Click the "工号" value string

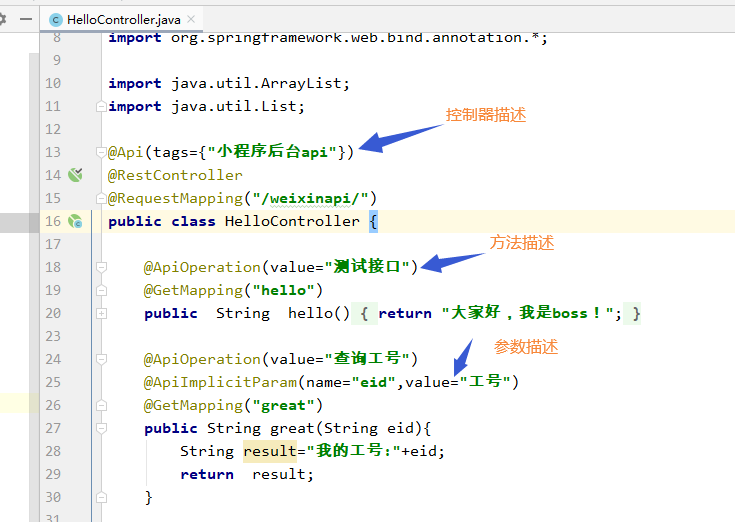[485, 381]
